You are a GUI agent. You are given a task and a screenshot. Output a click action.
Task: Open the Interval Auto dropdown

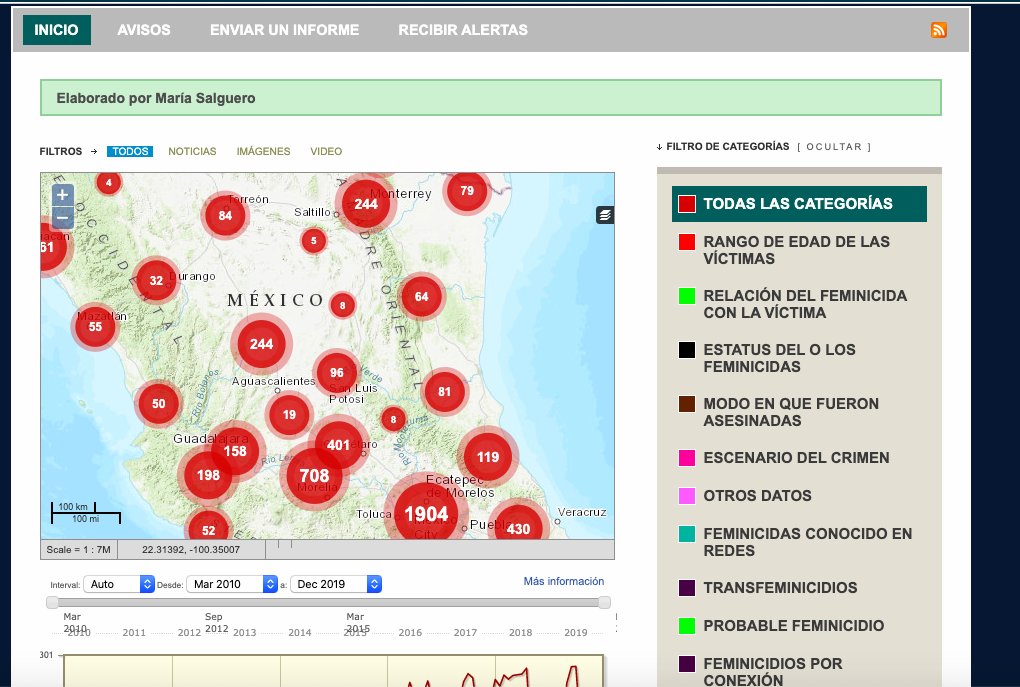tap(119, 584)
